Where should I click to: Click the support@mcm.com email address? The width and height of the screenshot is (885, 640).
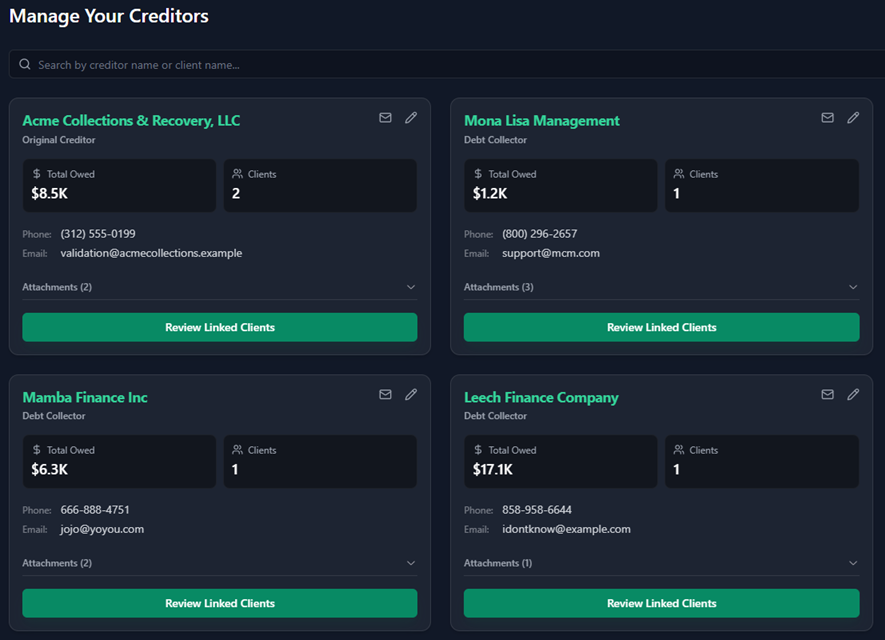coord(551,254)
